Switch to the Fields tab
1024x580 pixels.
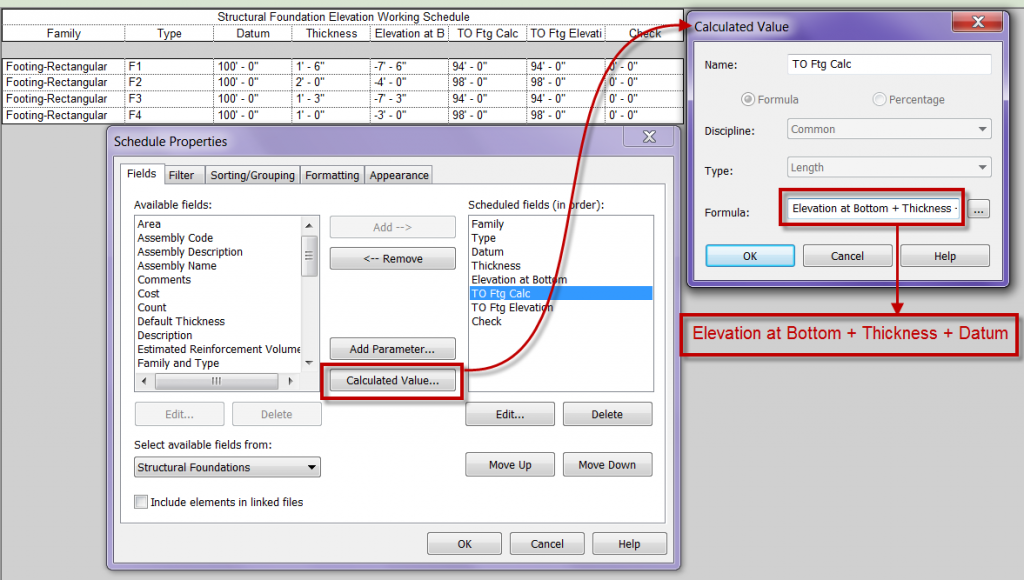141,174
